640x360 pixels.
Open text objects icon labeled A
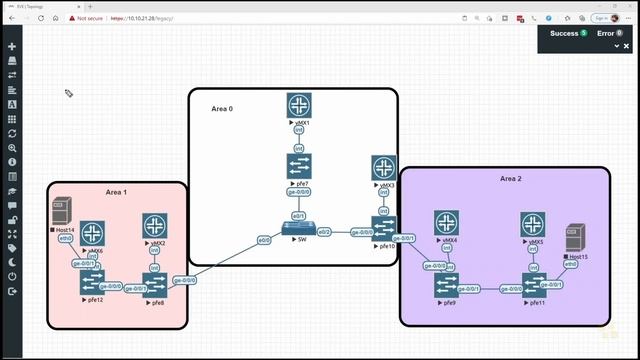(x=12, y=104)
